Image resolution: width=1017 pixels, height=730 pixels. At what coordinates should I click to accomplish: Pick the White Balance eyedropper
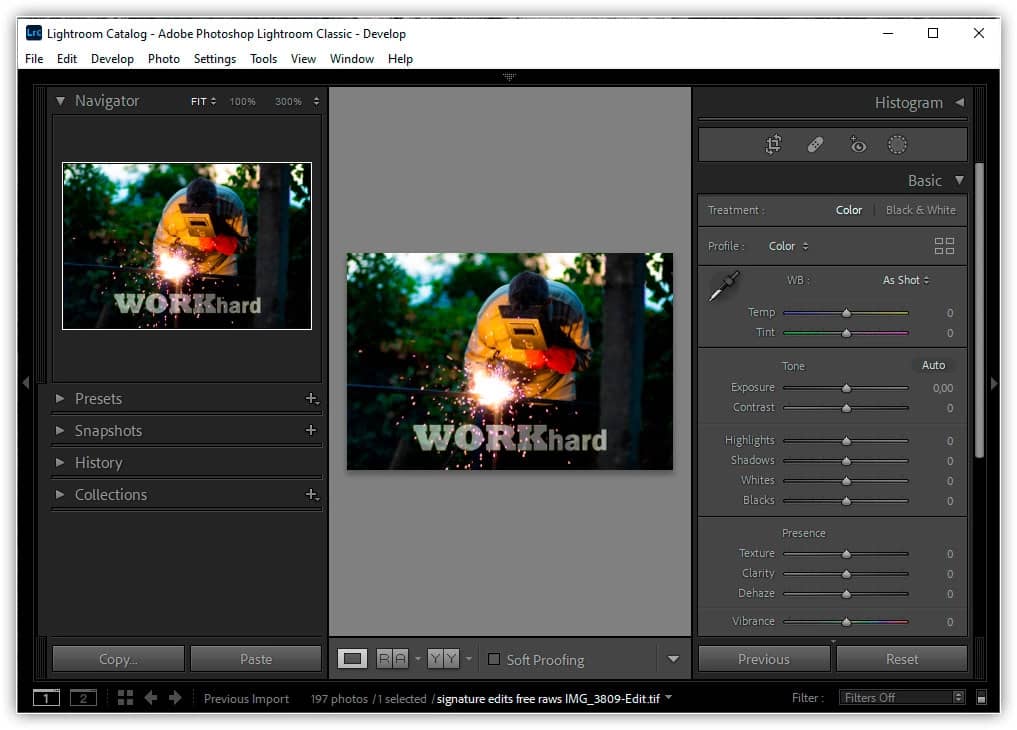coord(724,286)
